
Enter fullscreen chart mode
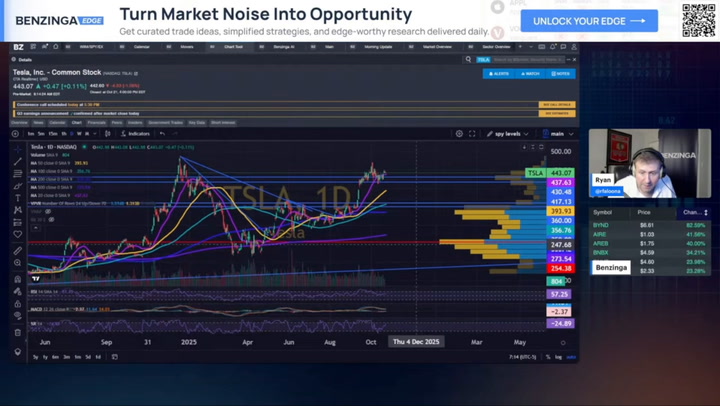tap(472, 134)
